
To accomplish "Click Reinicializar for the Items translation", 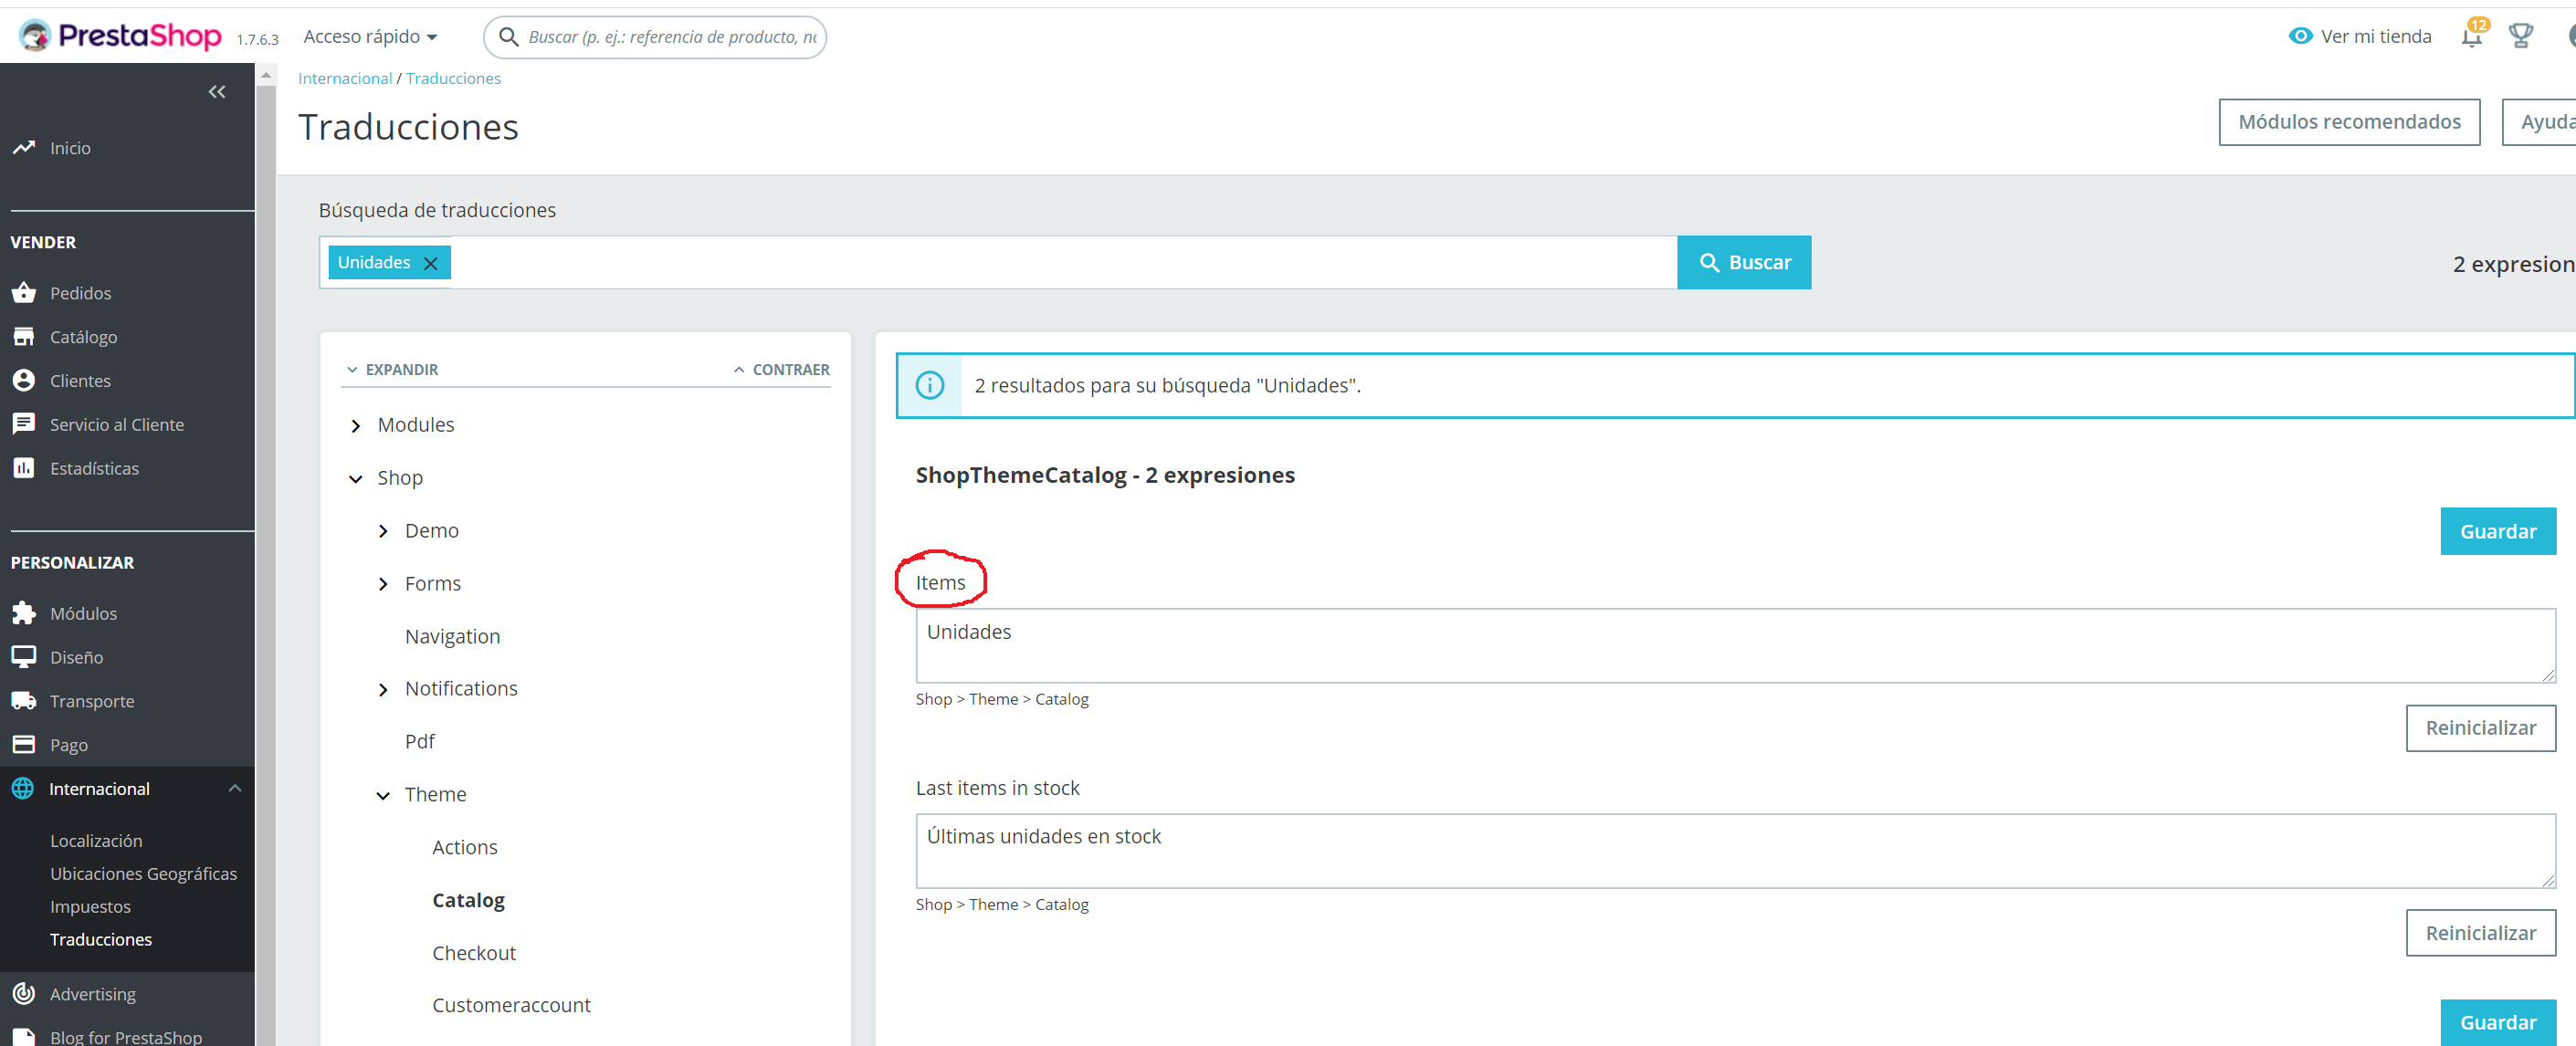I will (x=2480, y=728).
